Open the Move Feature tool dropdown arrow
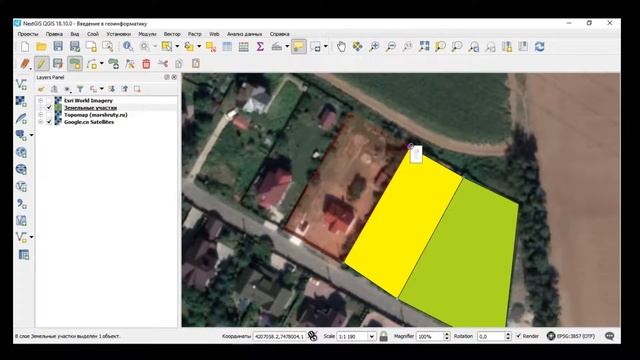 pos(102,64)
